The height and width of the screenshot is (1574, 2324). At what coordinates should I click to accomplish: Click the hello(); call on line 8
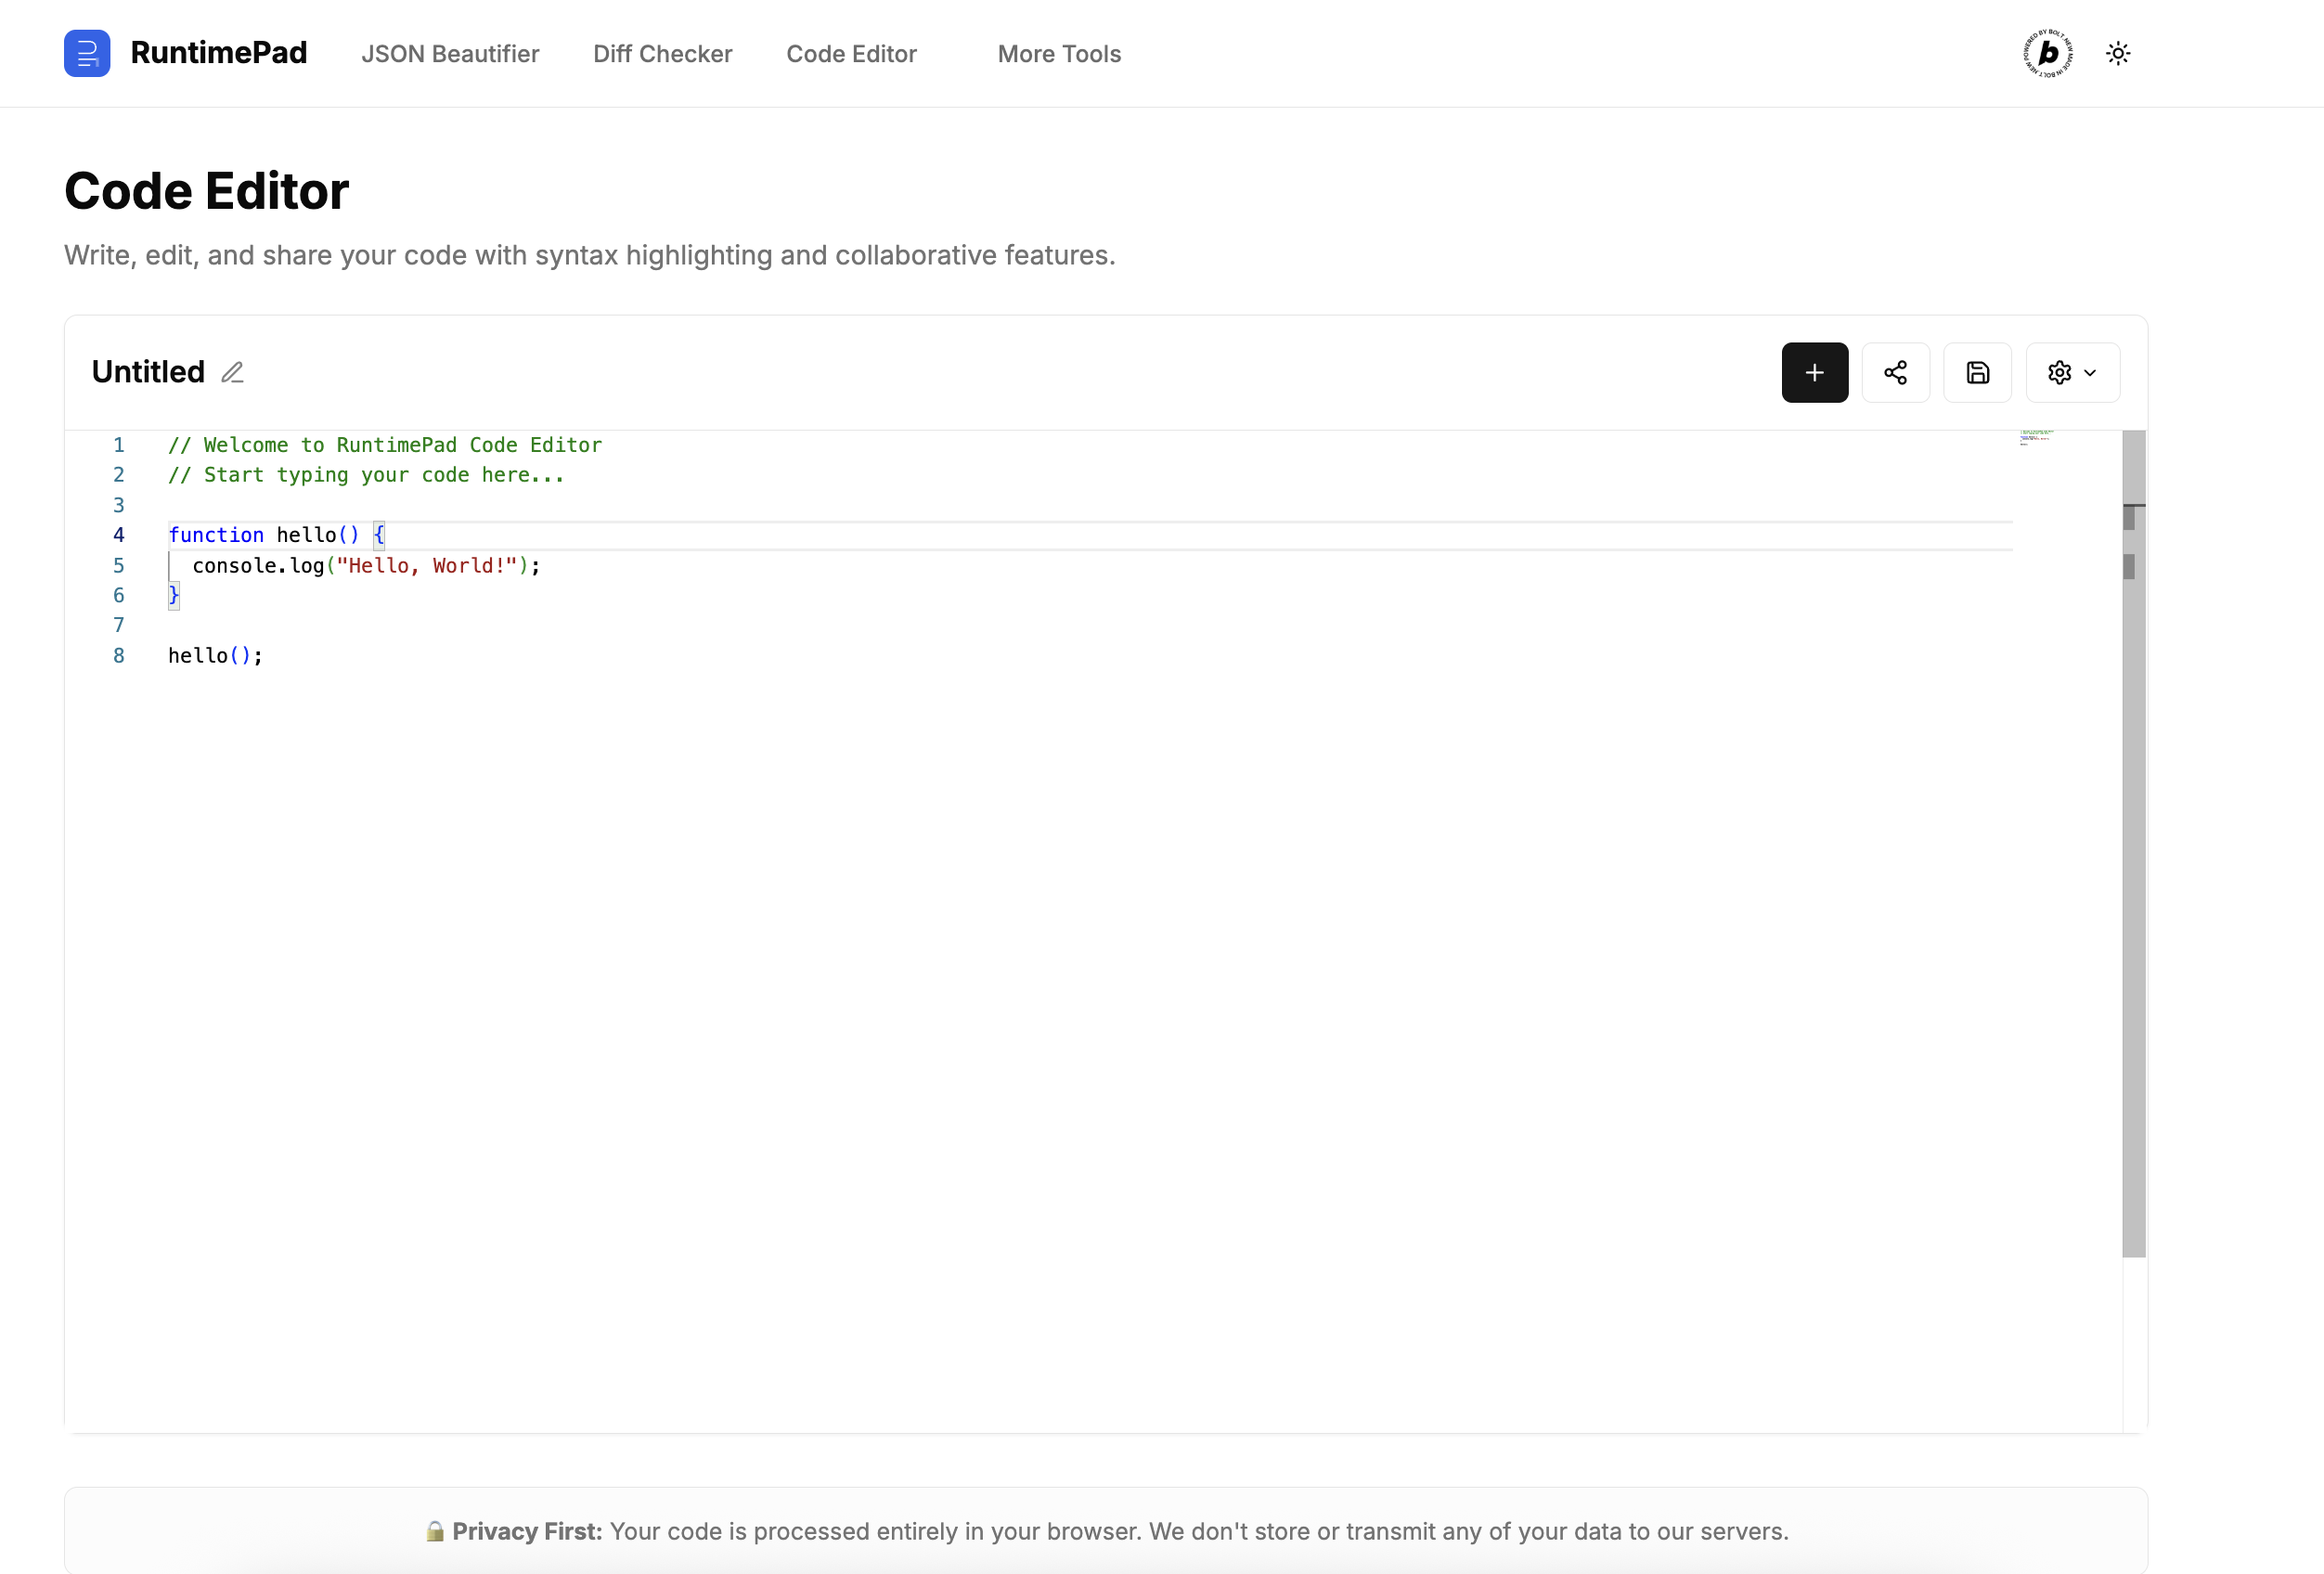[214, 656]
